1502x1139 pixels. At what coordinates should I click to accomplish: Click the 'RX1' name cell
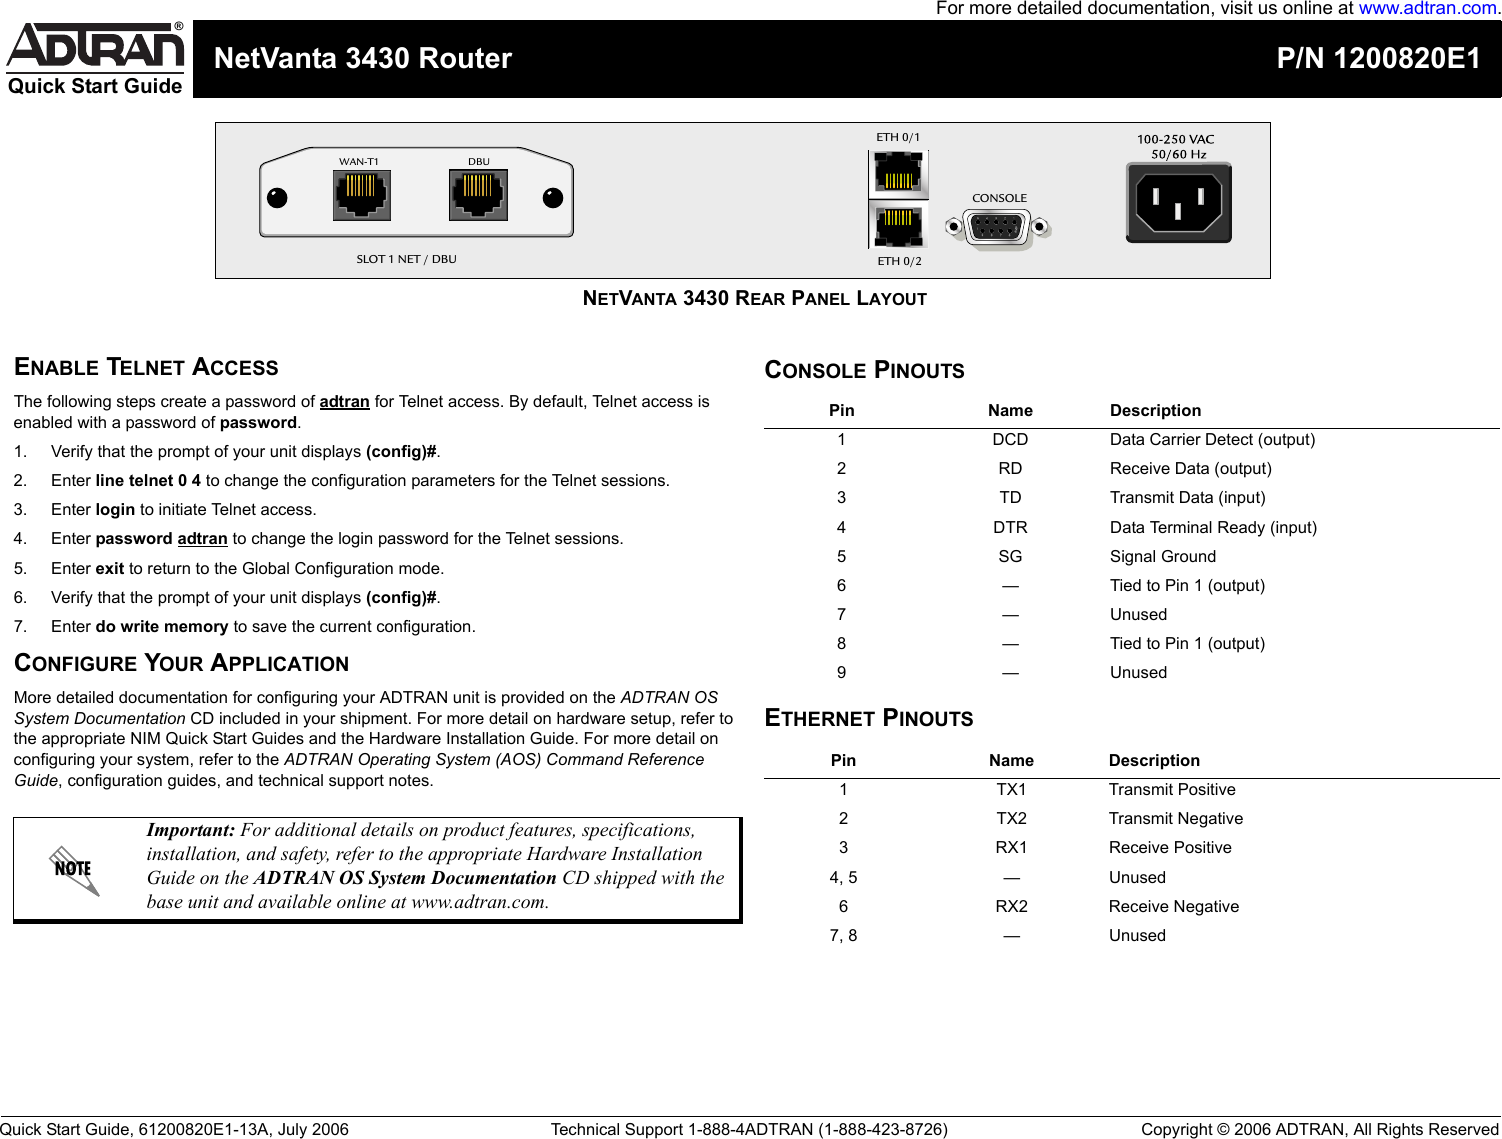pos(1011,848)
